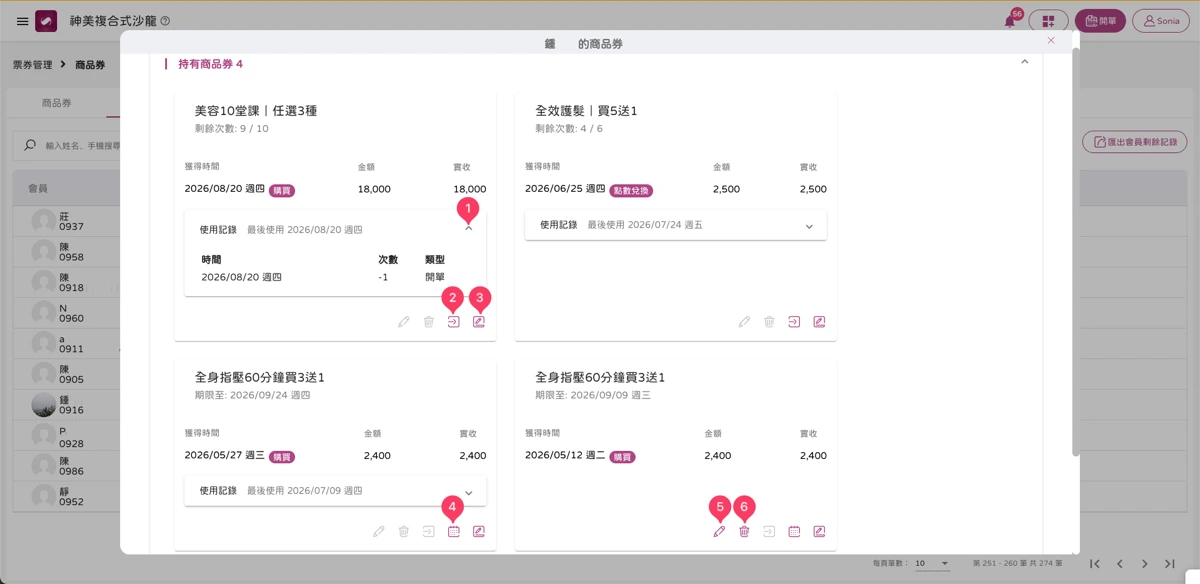The height and width of the screenshot is (584, 1200).
Task: Open calendar for voucher expiring 2026/09/24
Action: (x=454, y=532)
